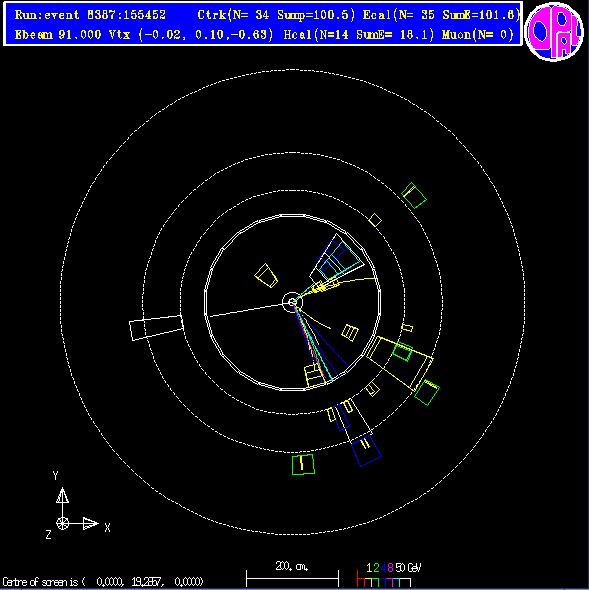The image size is (589, 590).
Task: Click the Hcal N=14 summary text
Action: (358, 35)
